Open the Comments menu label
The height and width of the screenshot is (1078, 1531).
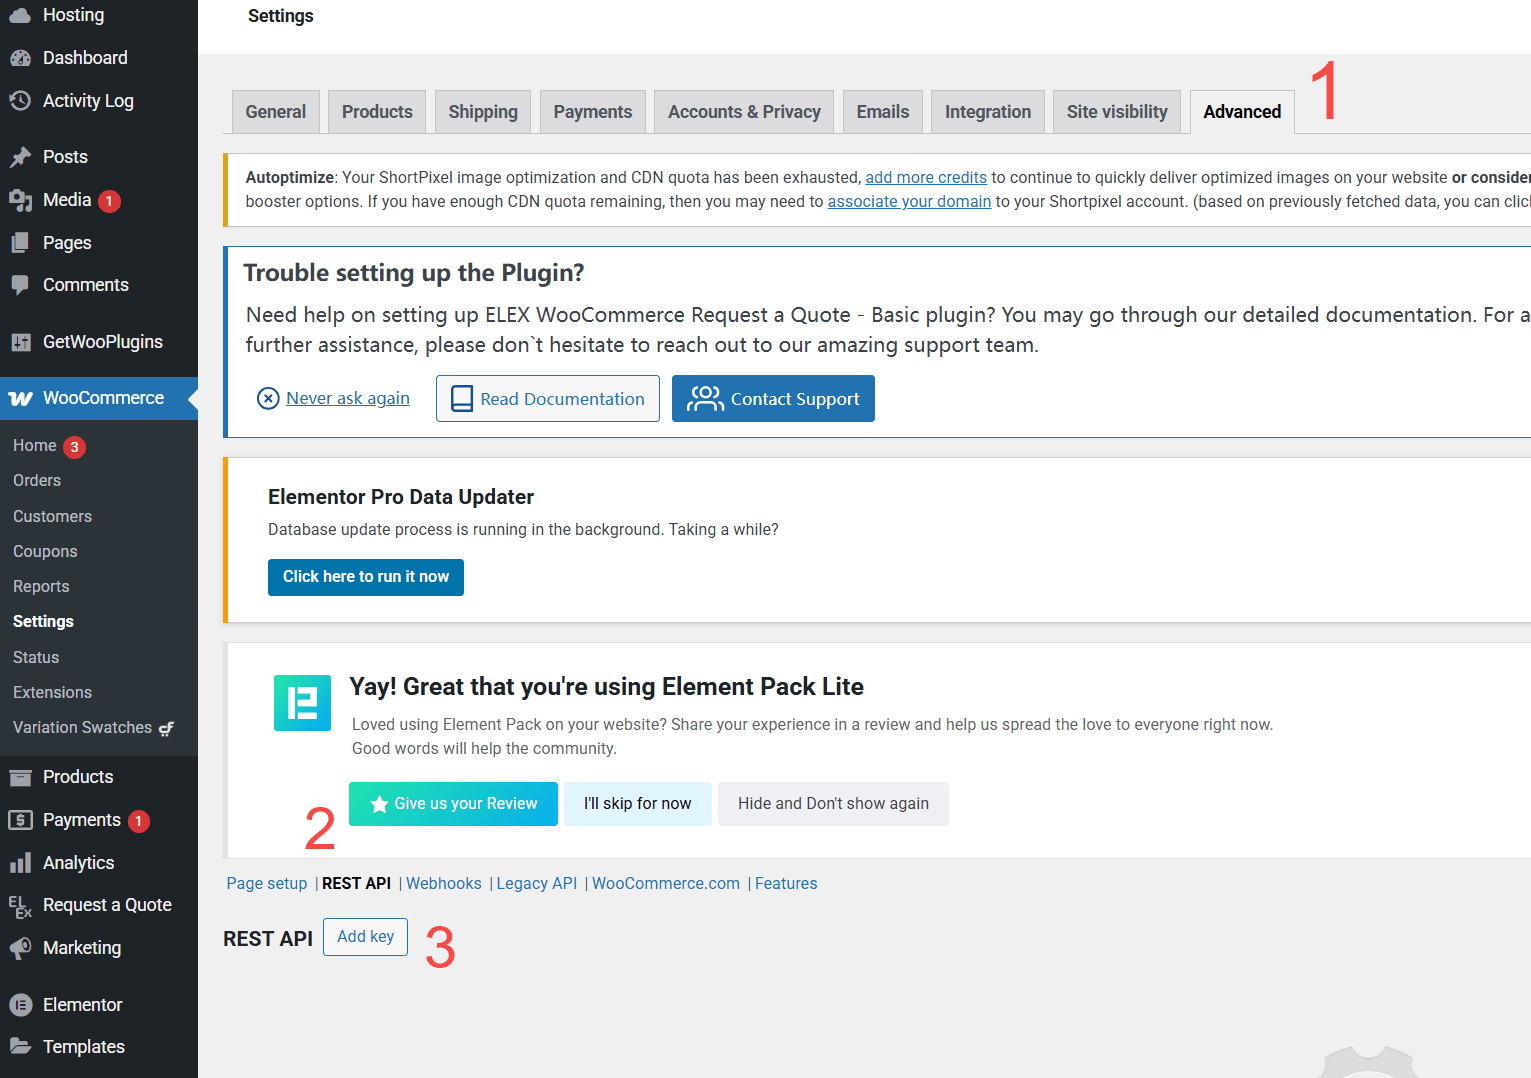(86, 285)
